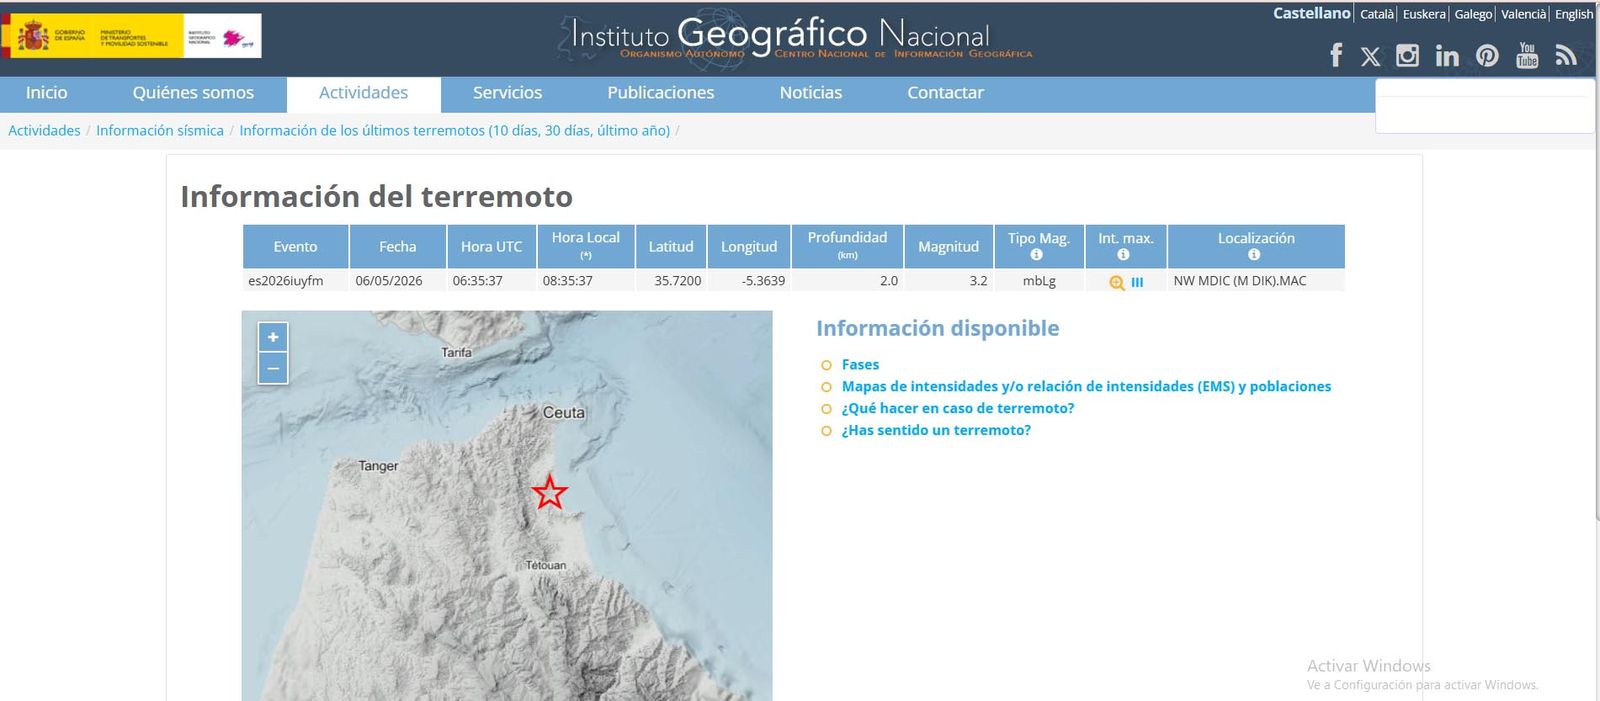This screenshot has height=701, width=1600.
Task: Click the Fecha column header
Action: coord(397,247)
